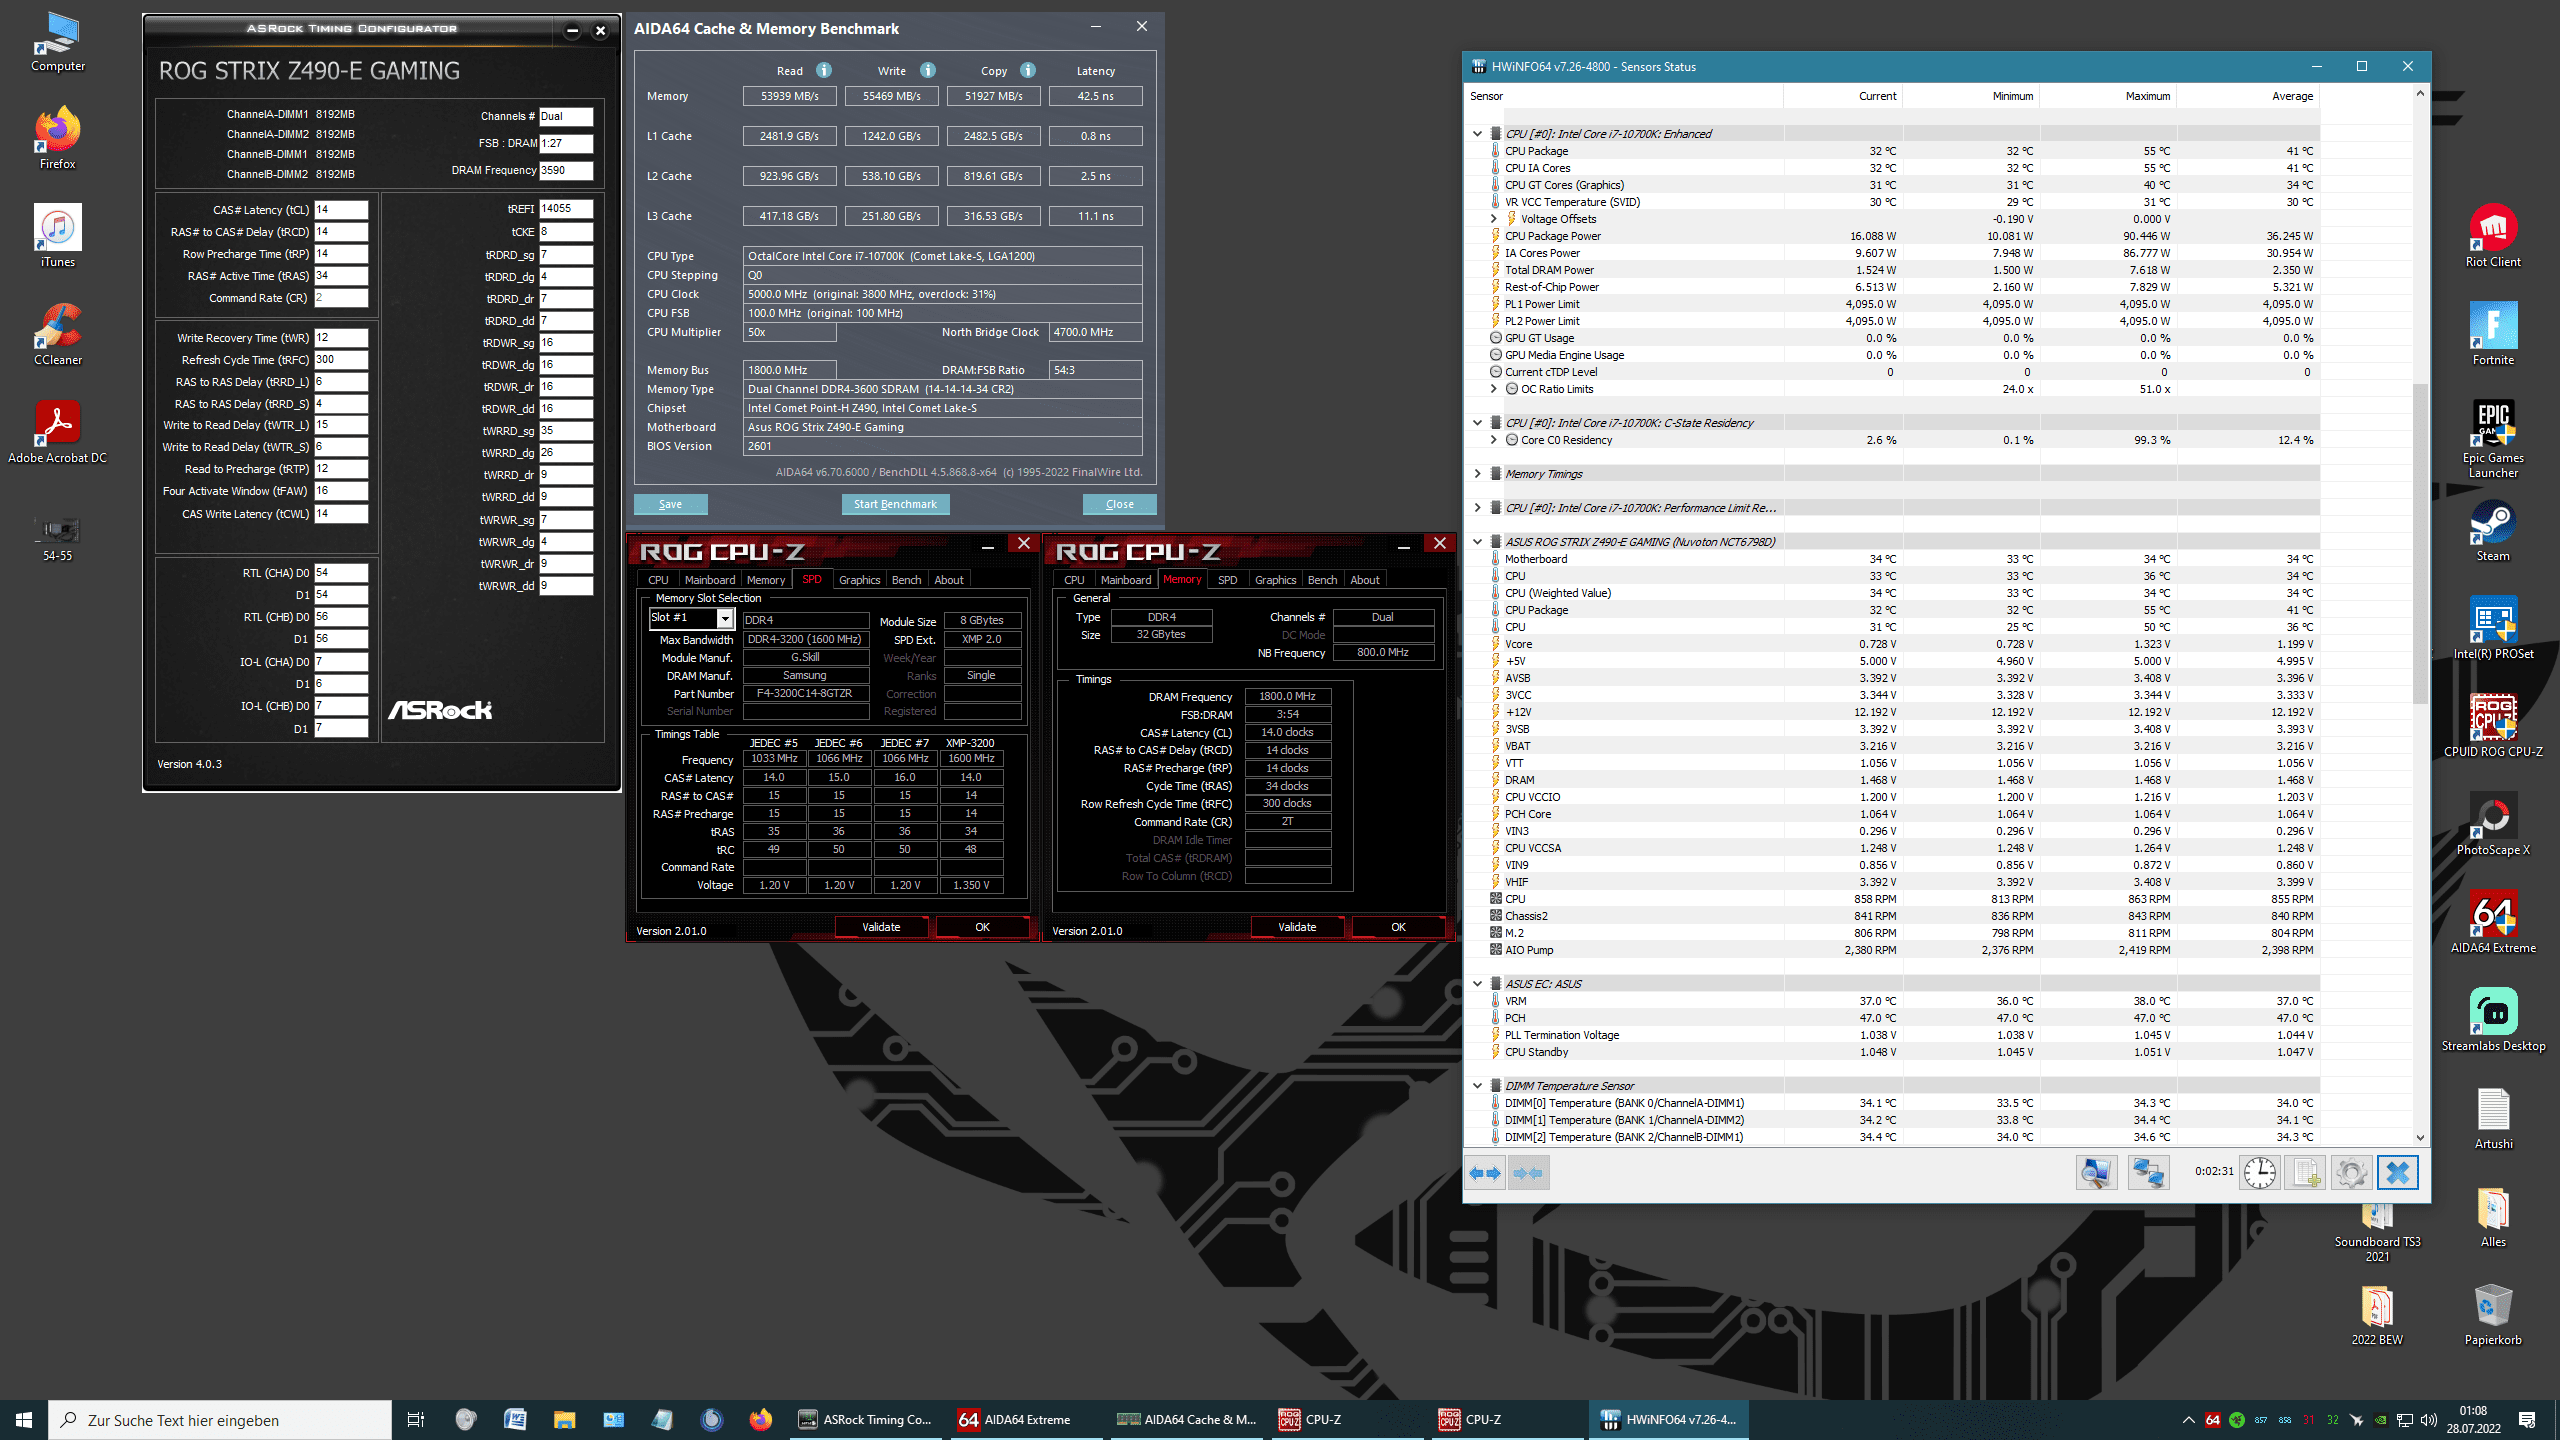Click the tREFI value field
This screenshot has height=1440, width=2560.
(566, 209)
